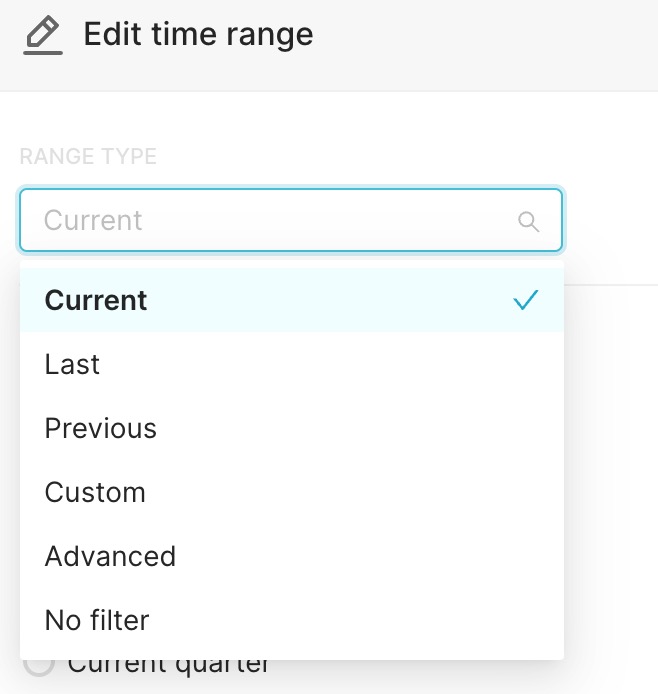Screen dimensions: 658x694
Task: Click the "Current" placeholder text in search box
Action: (93, 220)
